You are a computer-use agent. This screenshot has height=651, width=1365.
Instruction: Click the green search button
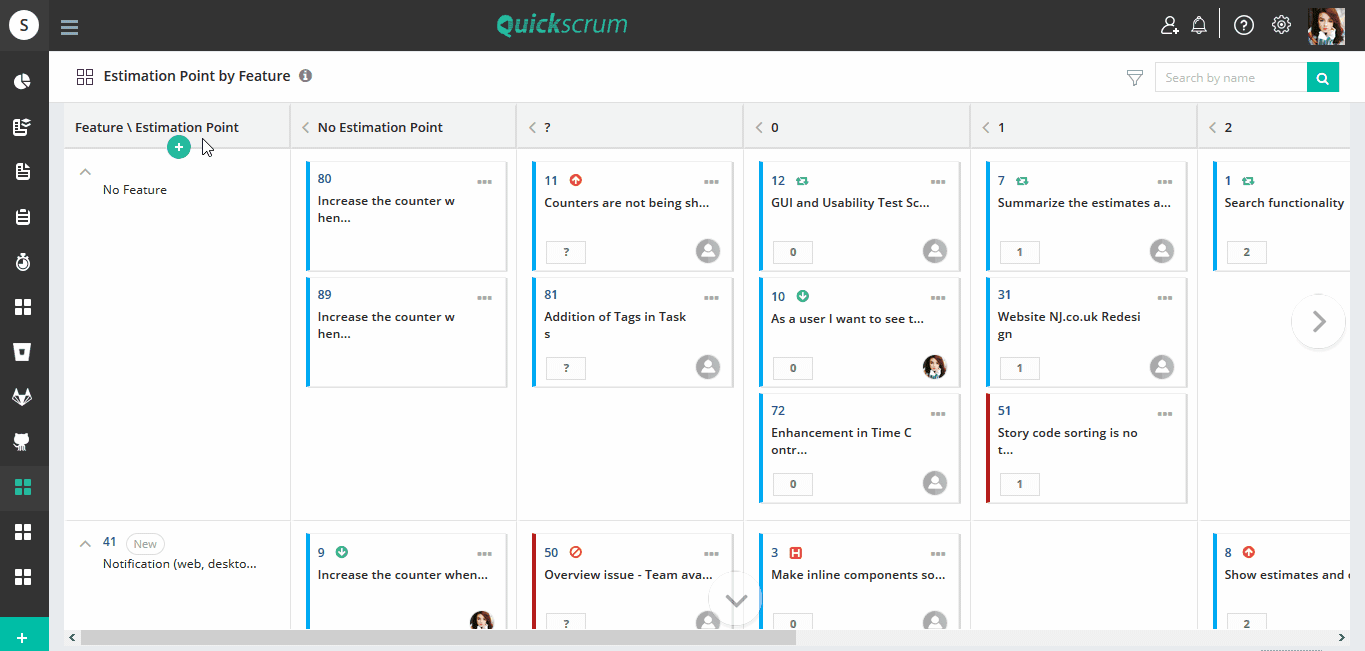pos(1322,77)
